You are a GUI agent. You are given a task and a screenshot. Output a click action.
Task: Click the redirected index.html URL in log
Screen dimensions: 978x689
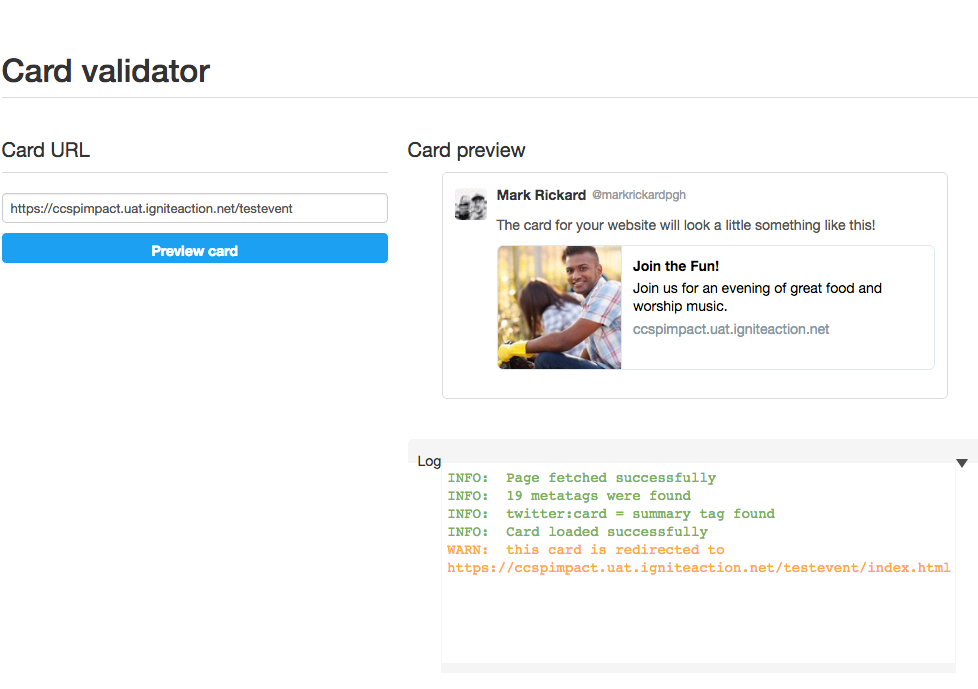point(699,568)
